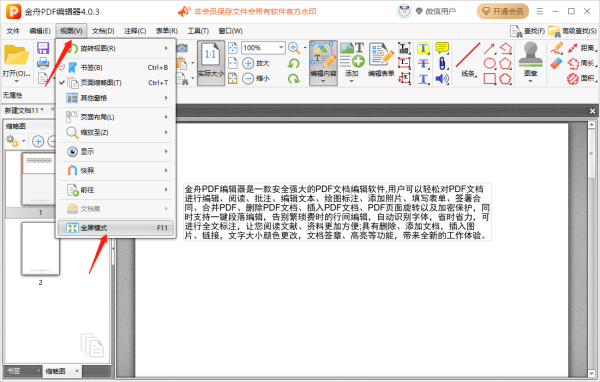This screenshot has width=600, height=382.
Task: Click the 高级查找(S) advanced search button
Action: (x=572, y=31)
